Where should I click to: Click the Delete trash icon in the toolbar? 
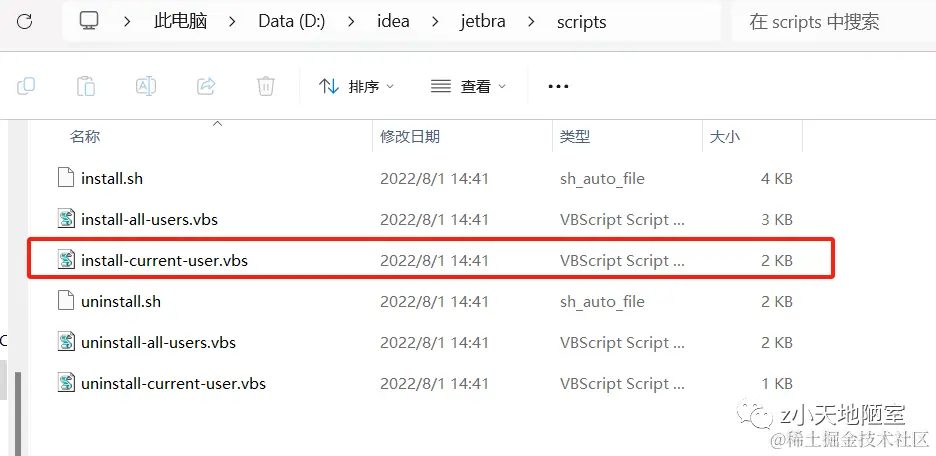point(266,86)
